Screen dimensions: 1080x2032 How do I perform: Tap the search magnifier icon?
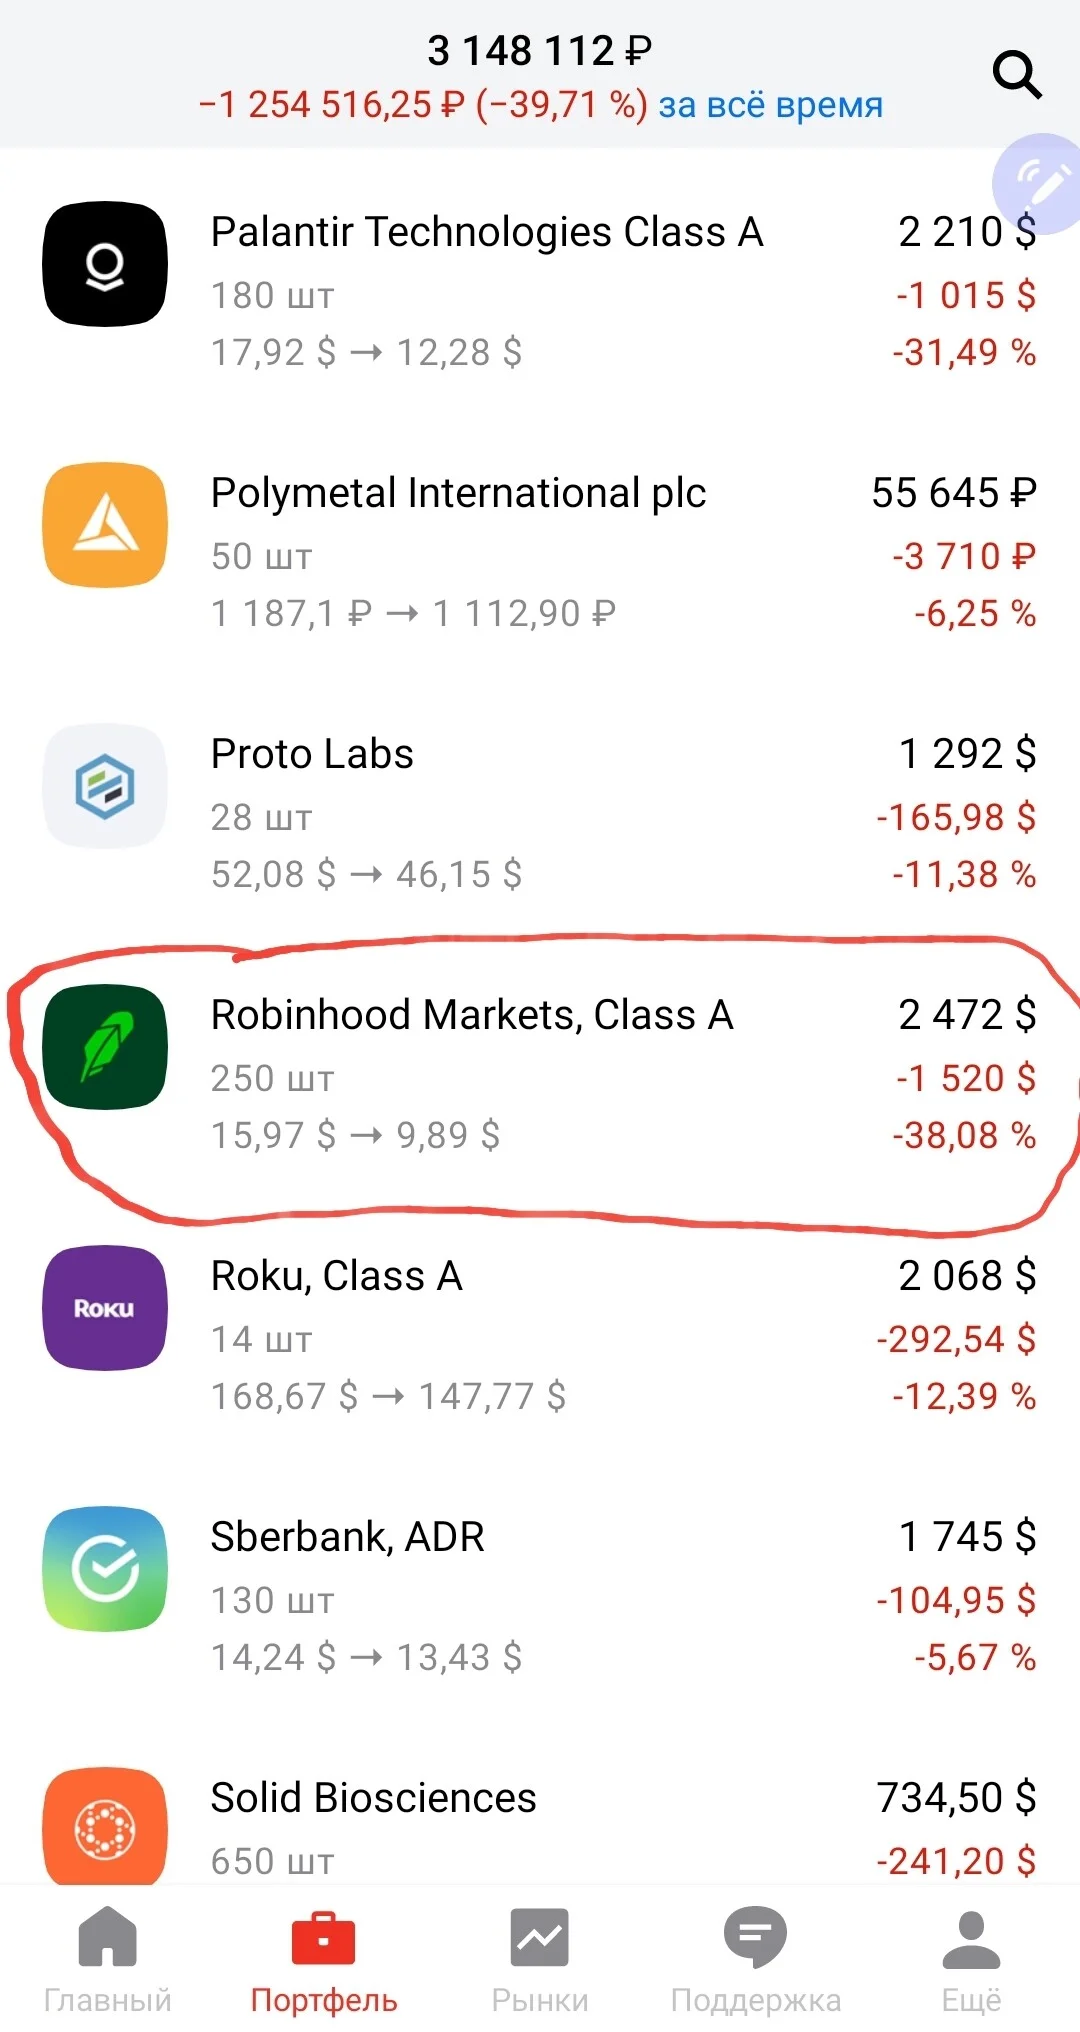point(1017,75)
